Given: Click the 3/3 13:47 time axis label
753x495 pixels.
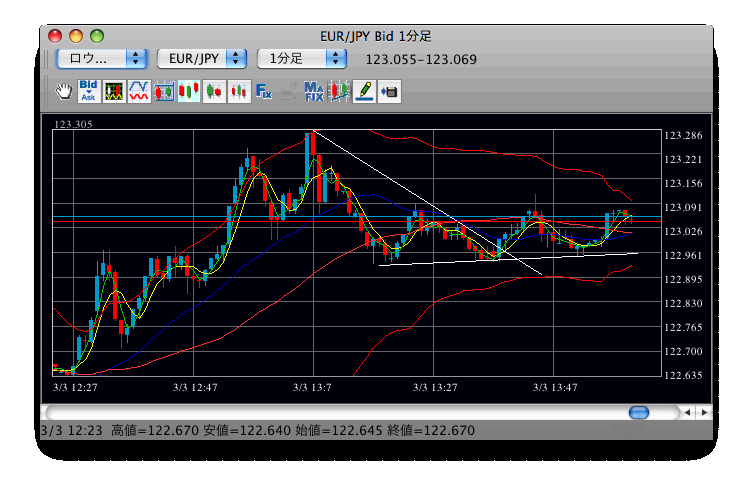Looking at the screenshot, I should click(555, 387).
